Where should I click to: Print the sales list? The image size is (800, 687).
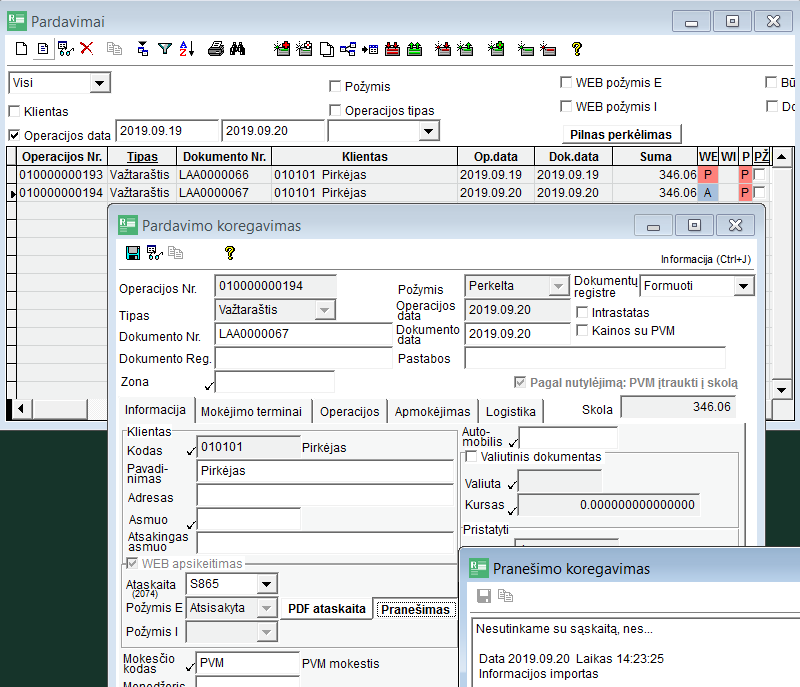click(x=216, y=49)
